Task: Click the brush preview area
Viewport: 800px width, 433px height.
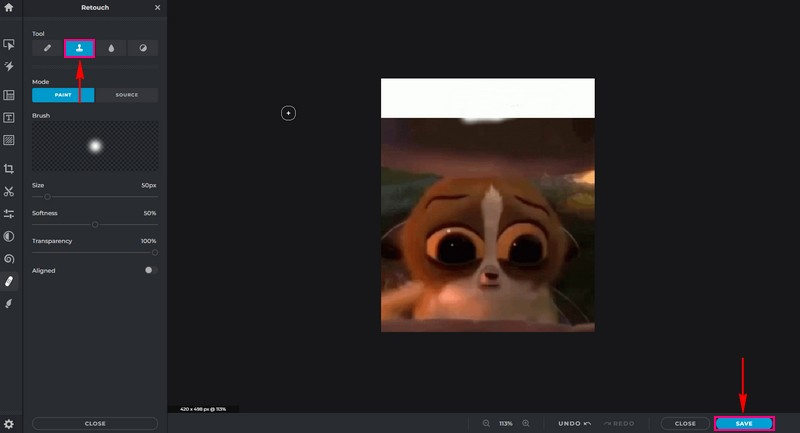Action: 95,146
